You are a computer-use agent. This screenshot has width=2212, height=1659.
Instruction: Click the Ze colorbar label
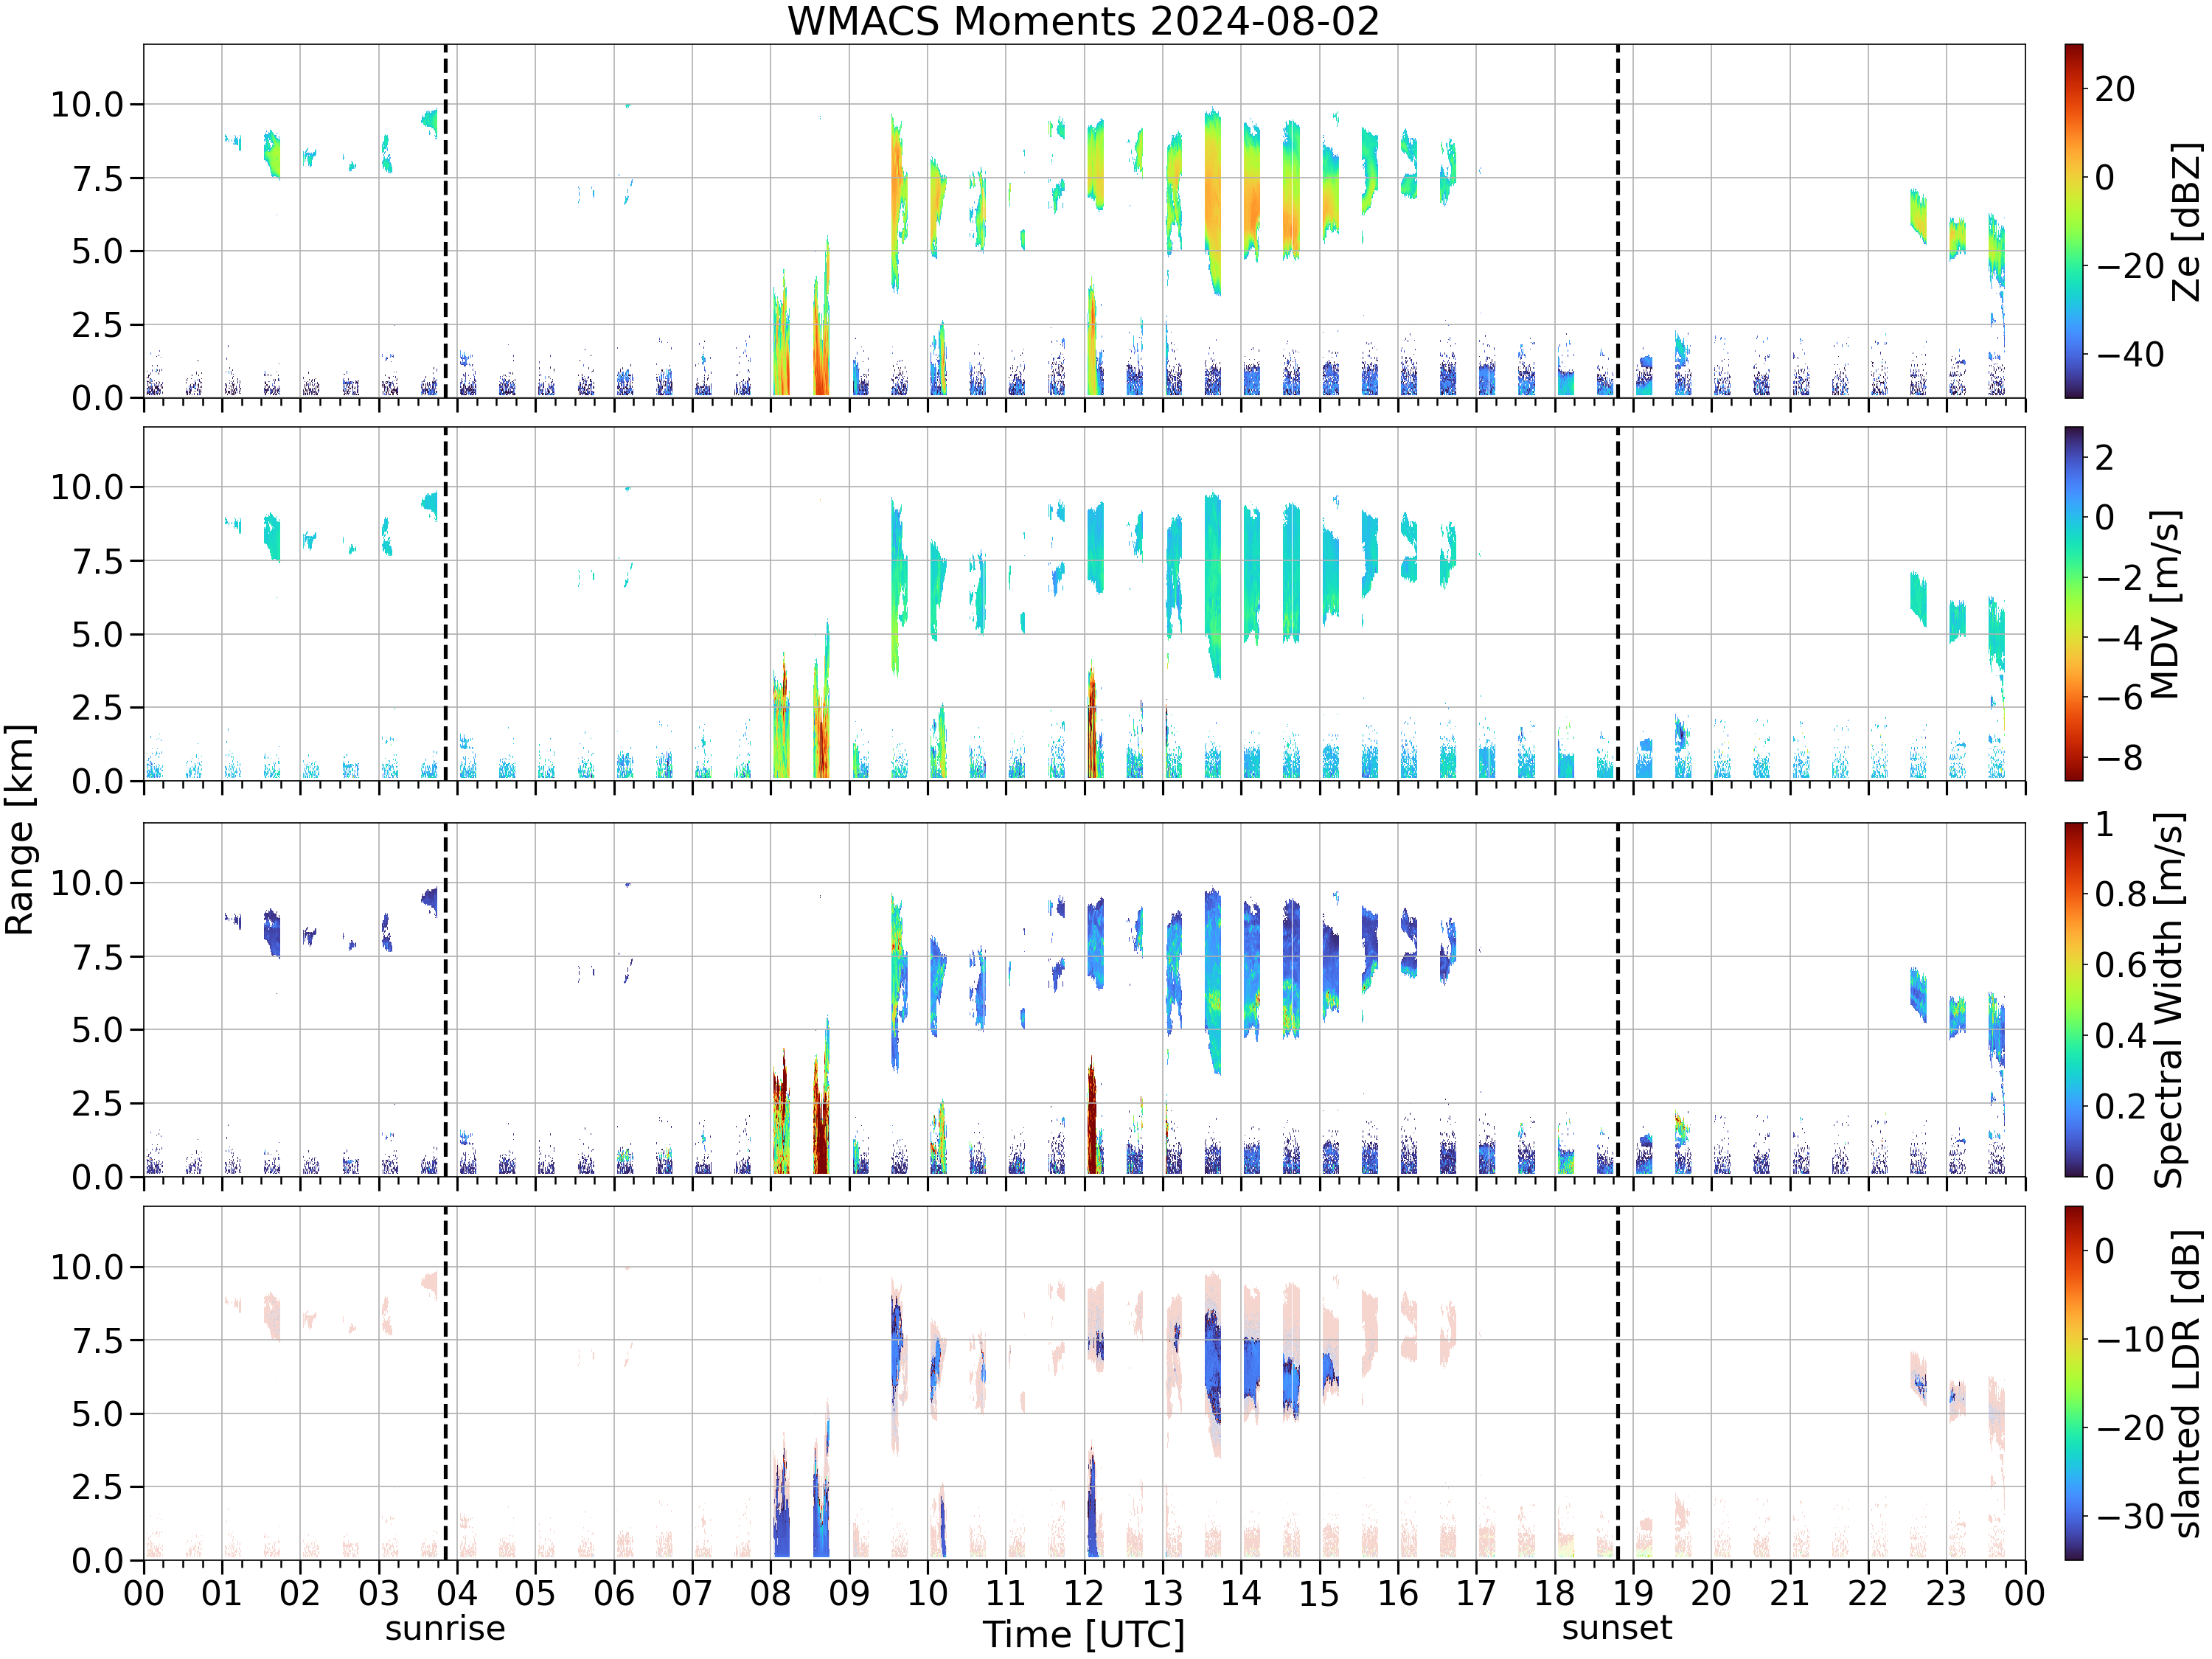pos(2188,221)
